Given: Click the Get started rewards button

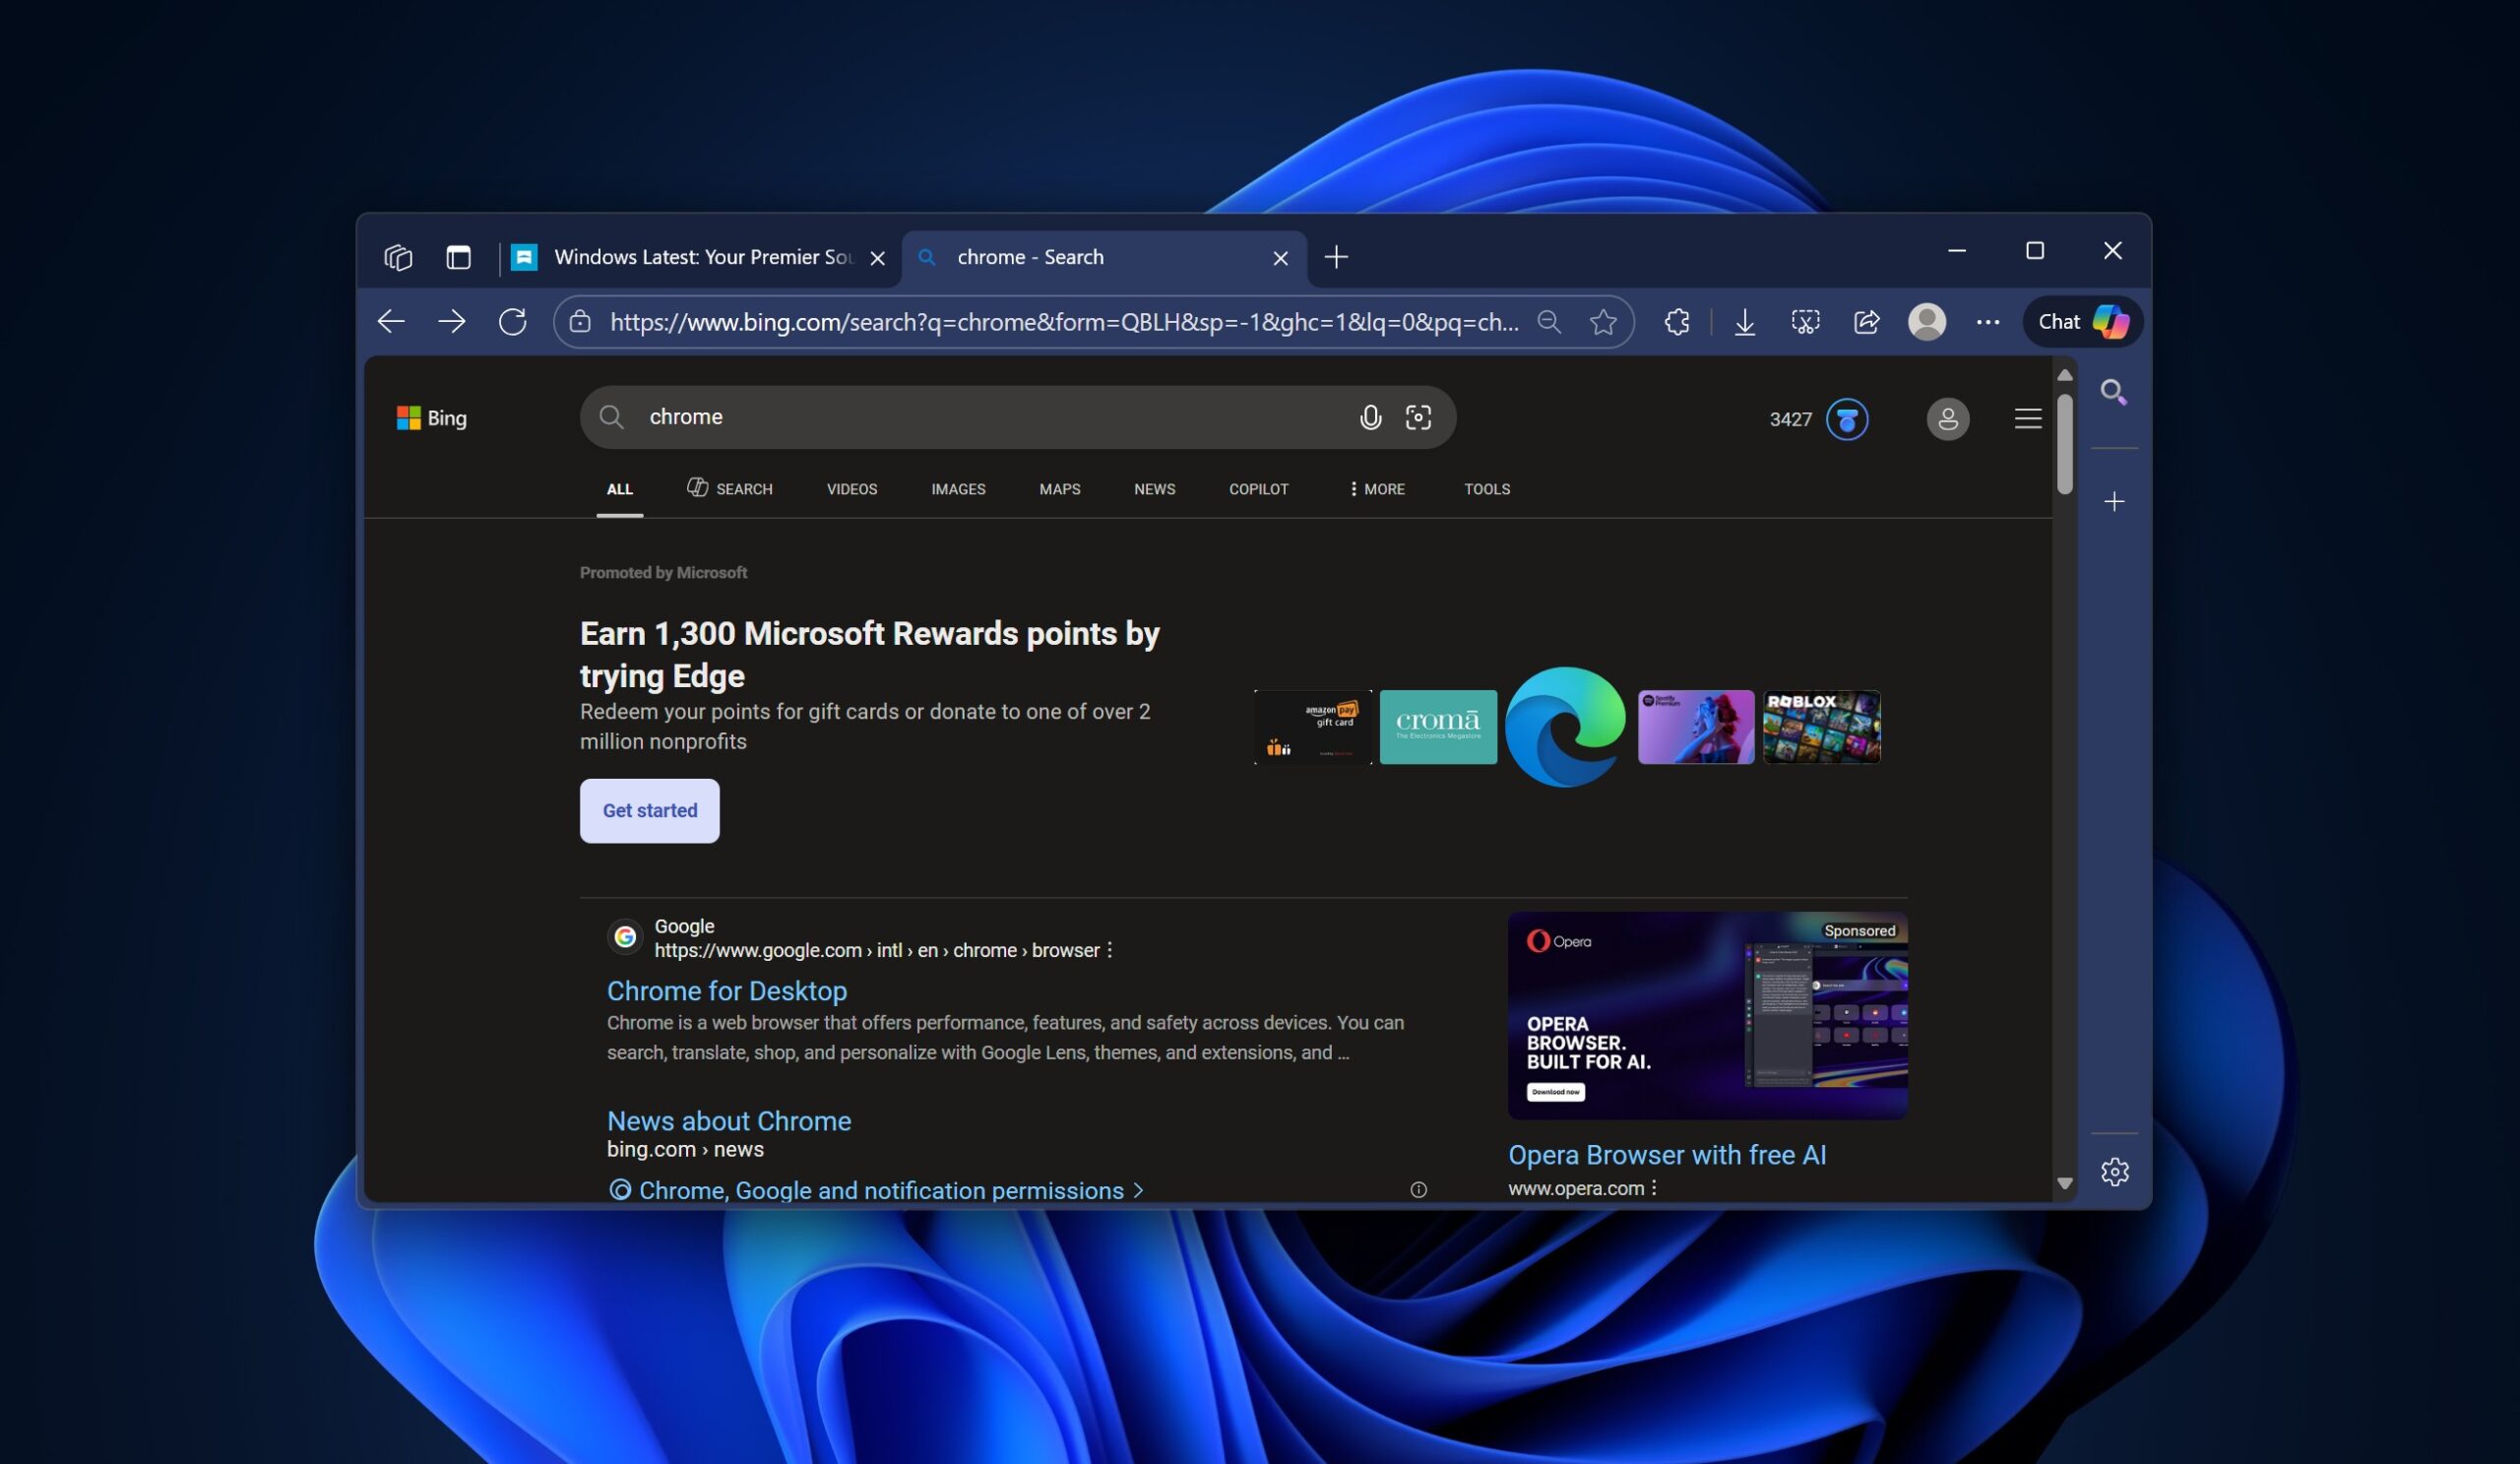Looking at the screenshot, I should (x=648, y=810).
